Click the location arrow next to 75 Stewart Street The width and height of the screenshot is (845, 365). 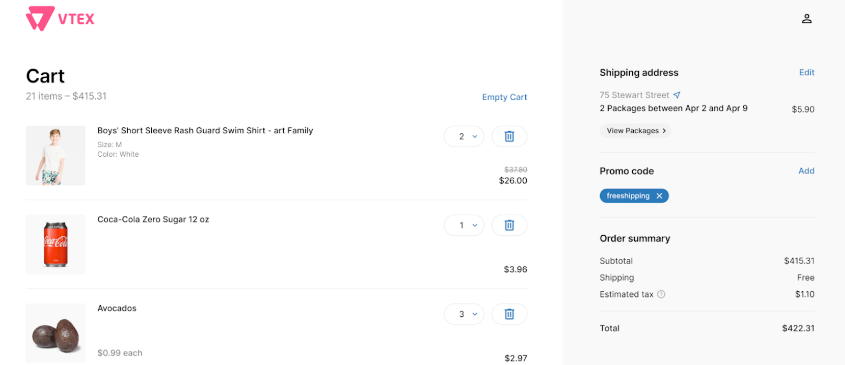click(677, 95)
